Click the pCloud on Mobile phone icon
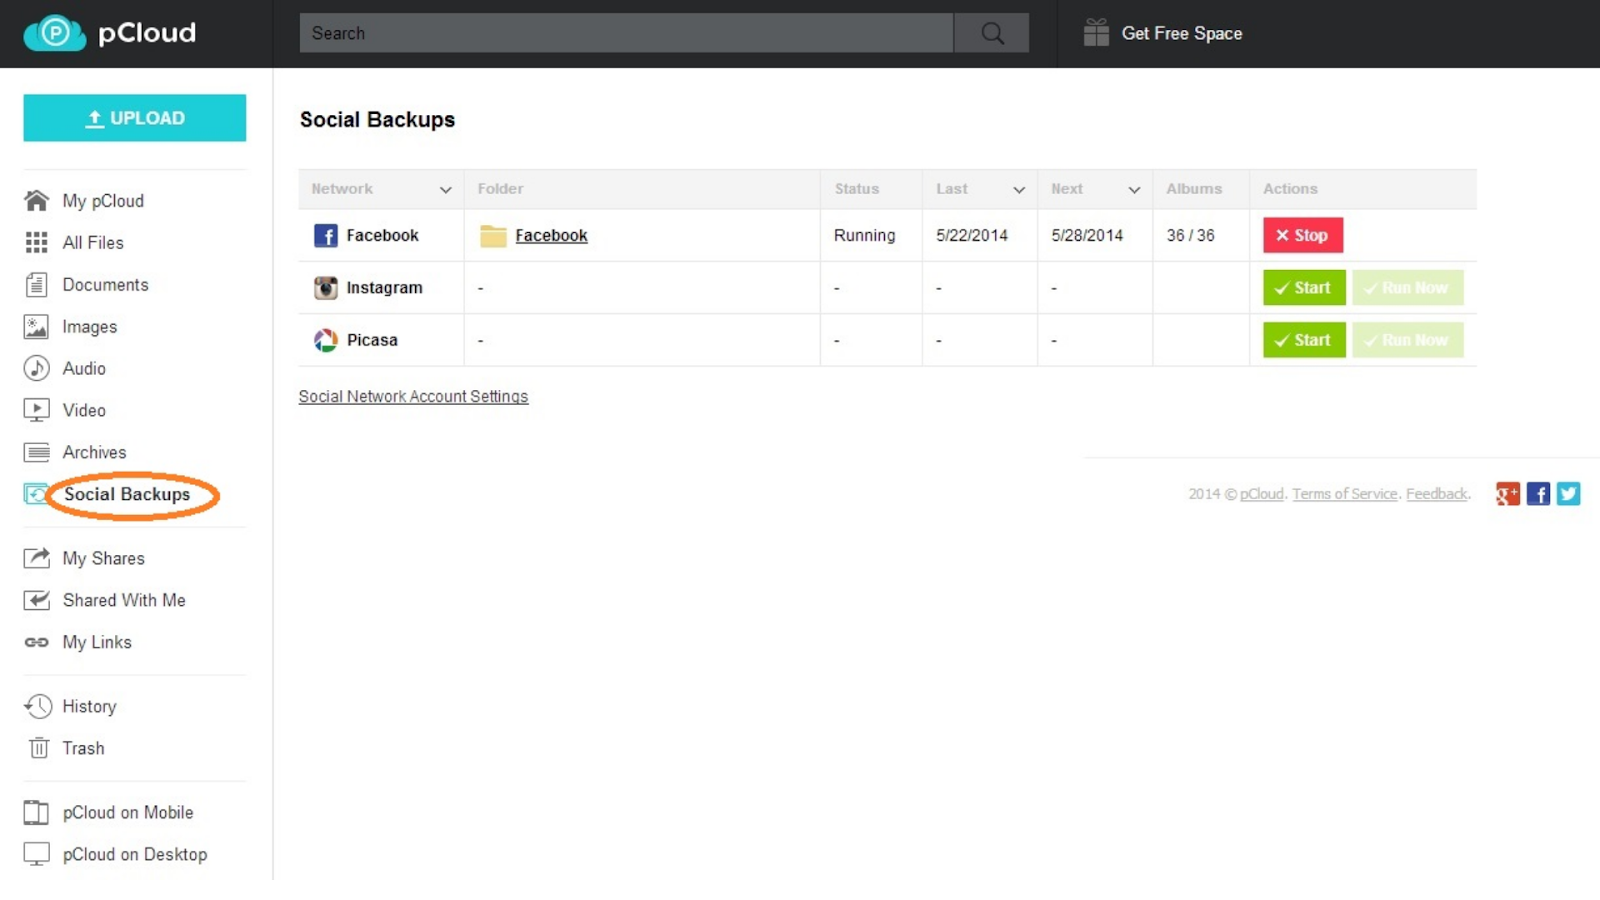 pyautogui.click(x=36, y=812)
